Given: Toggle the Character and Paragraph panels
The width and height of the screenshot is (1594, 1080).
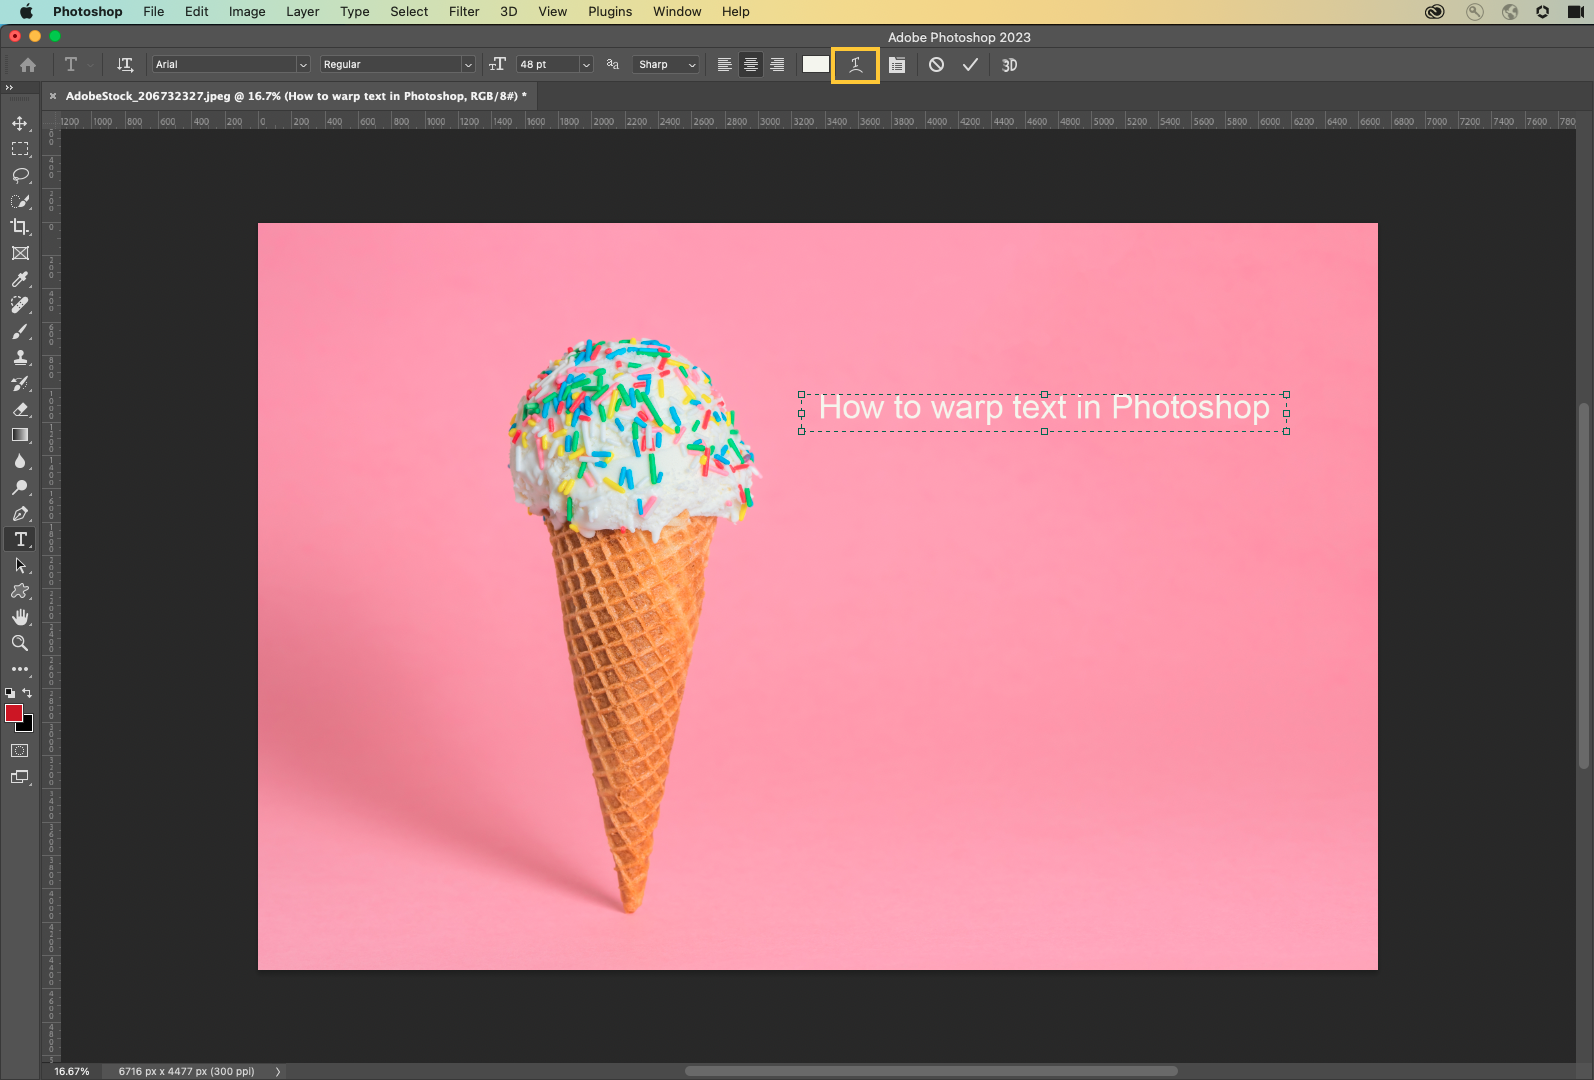Looking at the screenshot, I should [897, 65].
